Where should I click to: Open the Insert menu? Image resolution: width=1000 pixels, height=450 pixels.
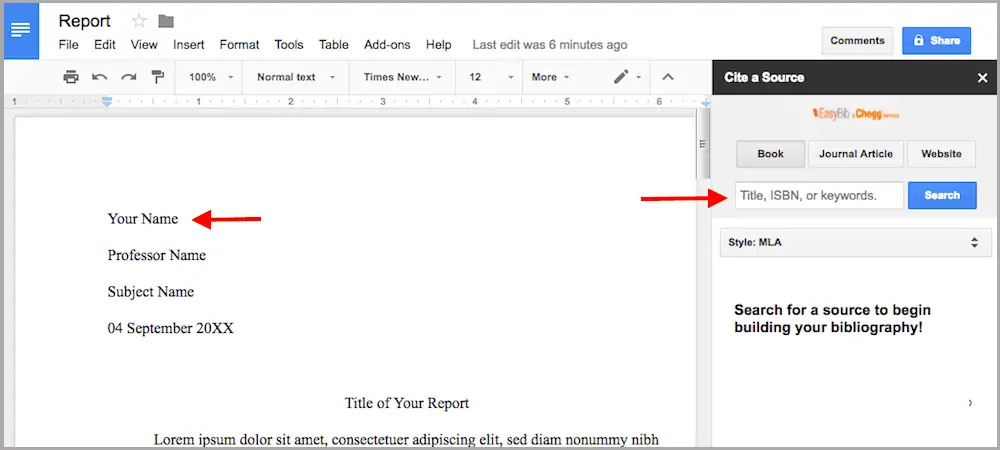coord(188,45)
